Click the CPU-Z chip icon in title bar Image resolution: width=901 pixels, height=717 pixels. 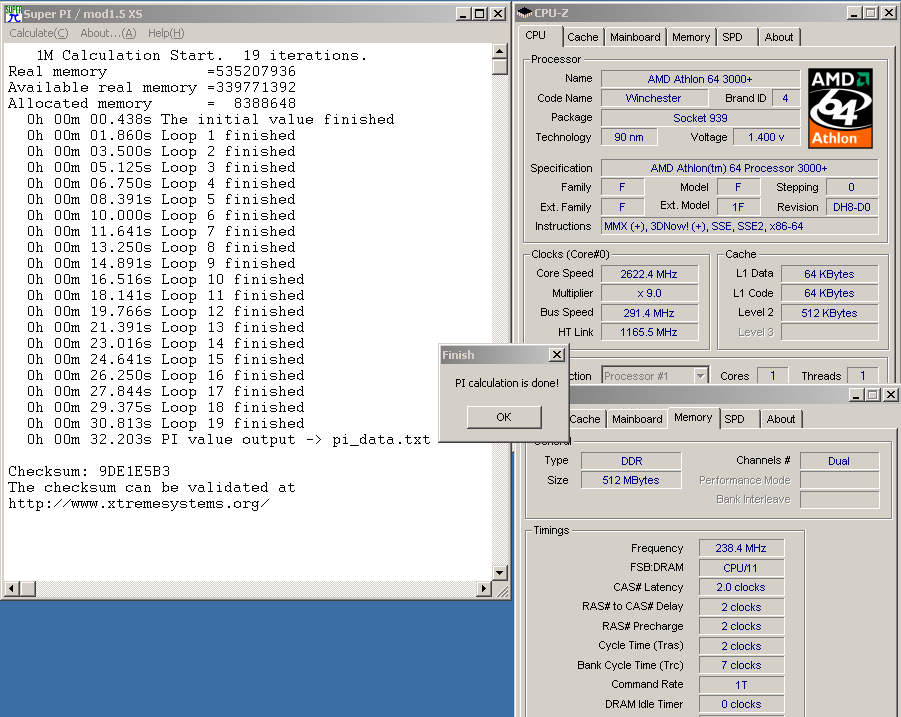pos(525,13)
